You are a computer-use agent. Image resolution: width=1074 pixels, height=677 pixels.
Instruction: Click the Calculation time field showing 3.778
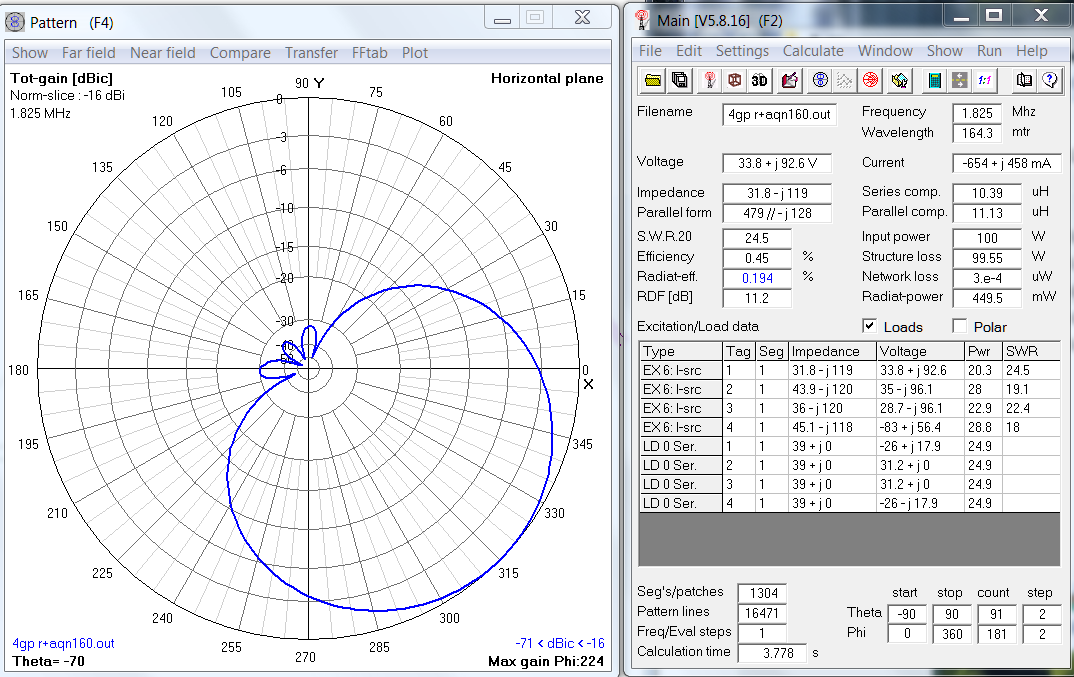coord(773,654)
